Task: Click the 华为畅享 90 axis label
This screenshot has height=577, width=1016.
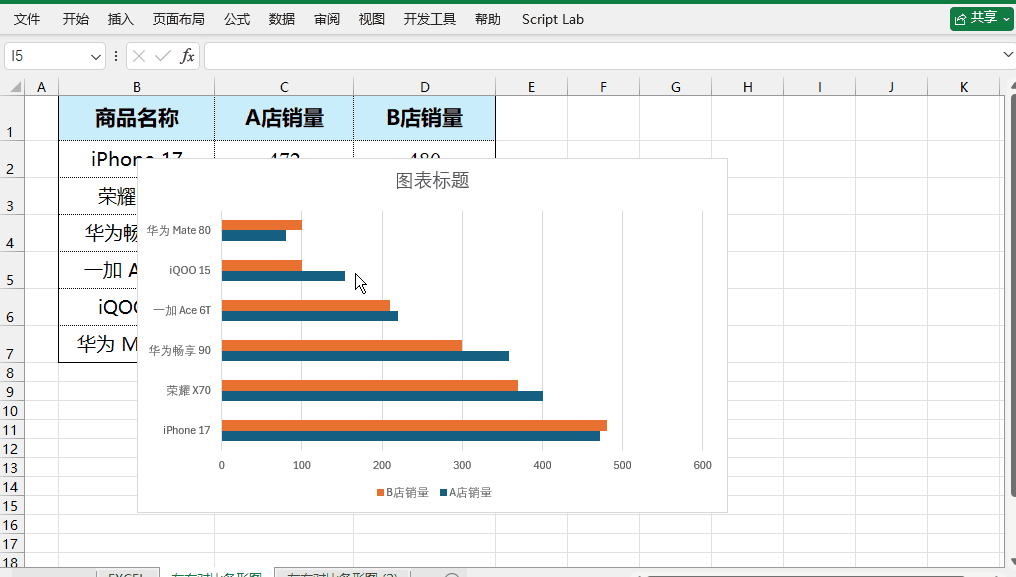Action: [x=179, y=351]
